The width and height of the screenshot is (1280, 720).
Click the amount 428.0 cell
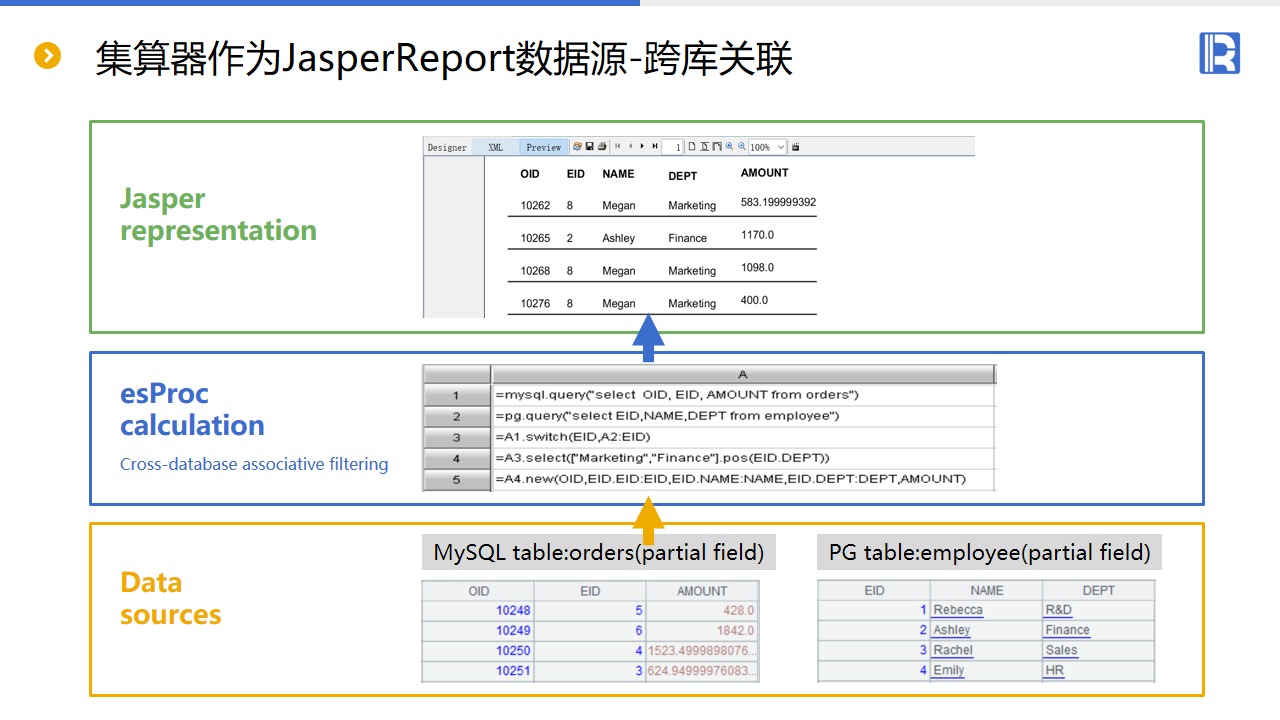(702, 610)
